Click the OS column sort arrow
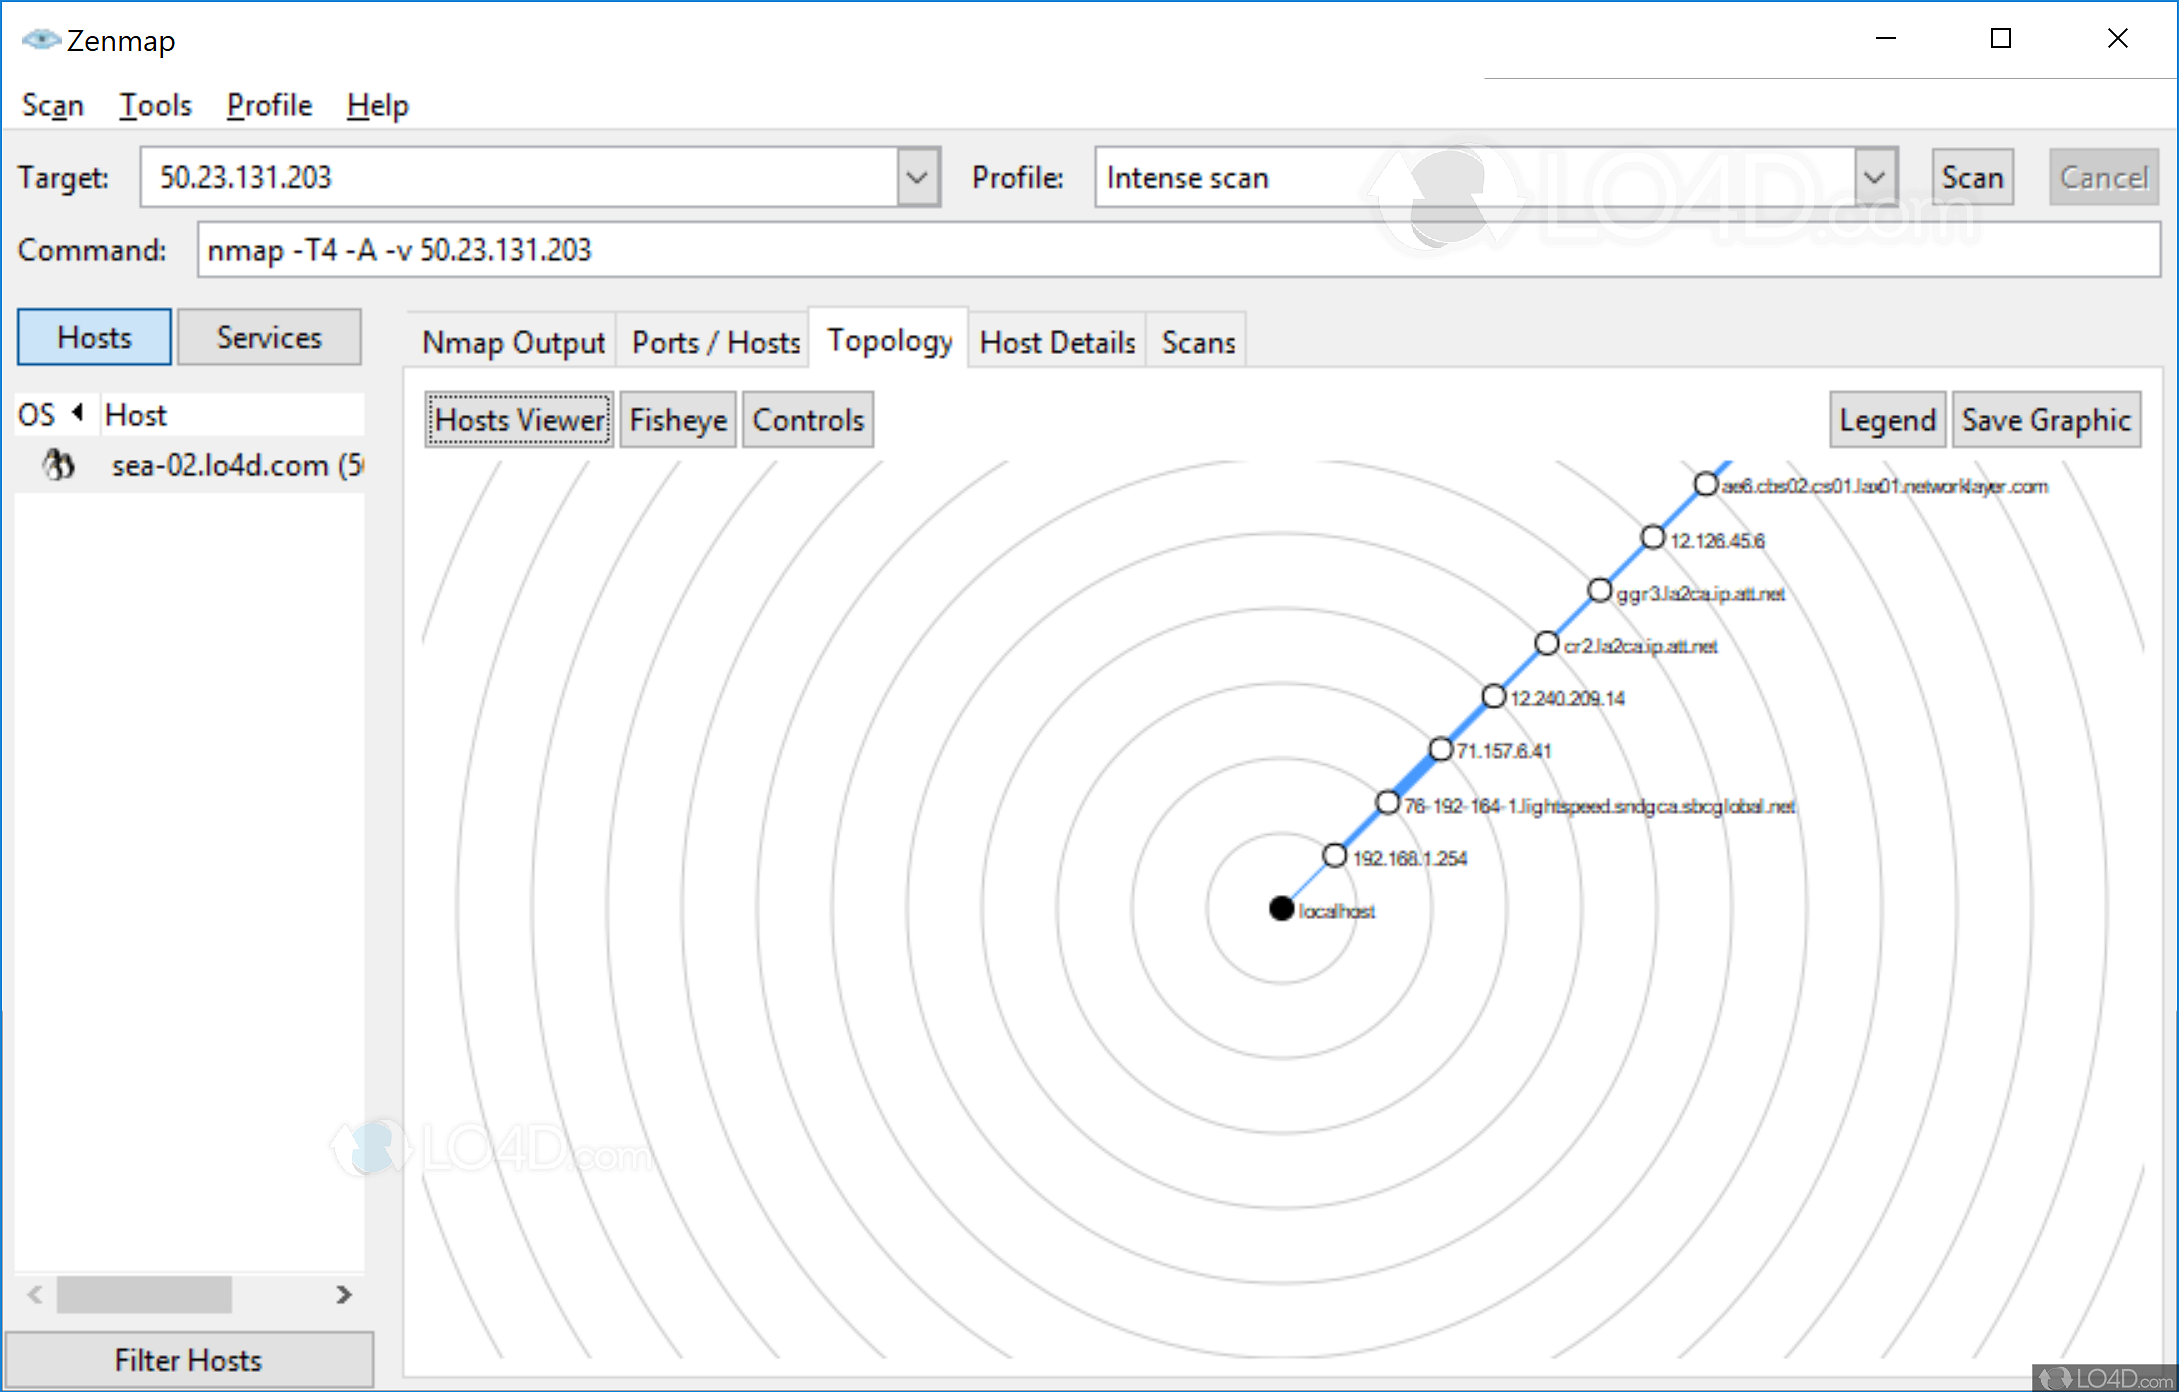The image size is (2179, 1392). click(x=77, y=413)
